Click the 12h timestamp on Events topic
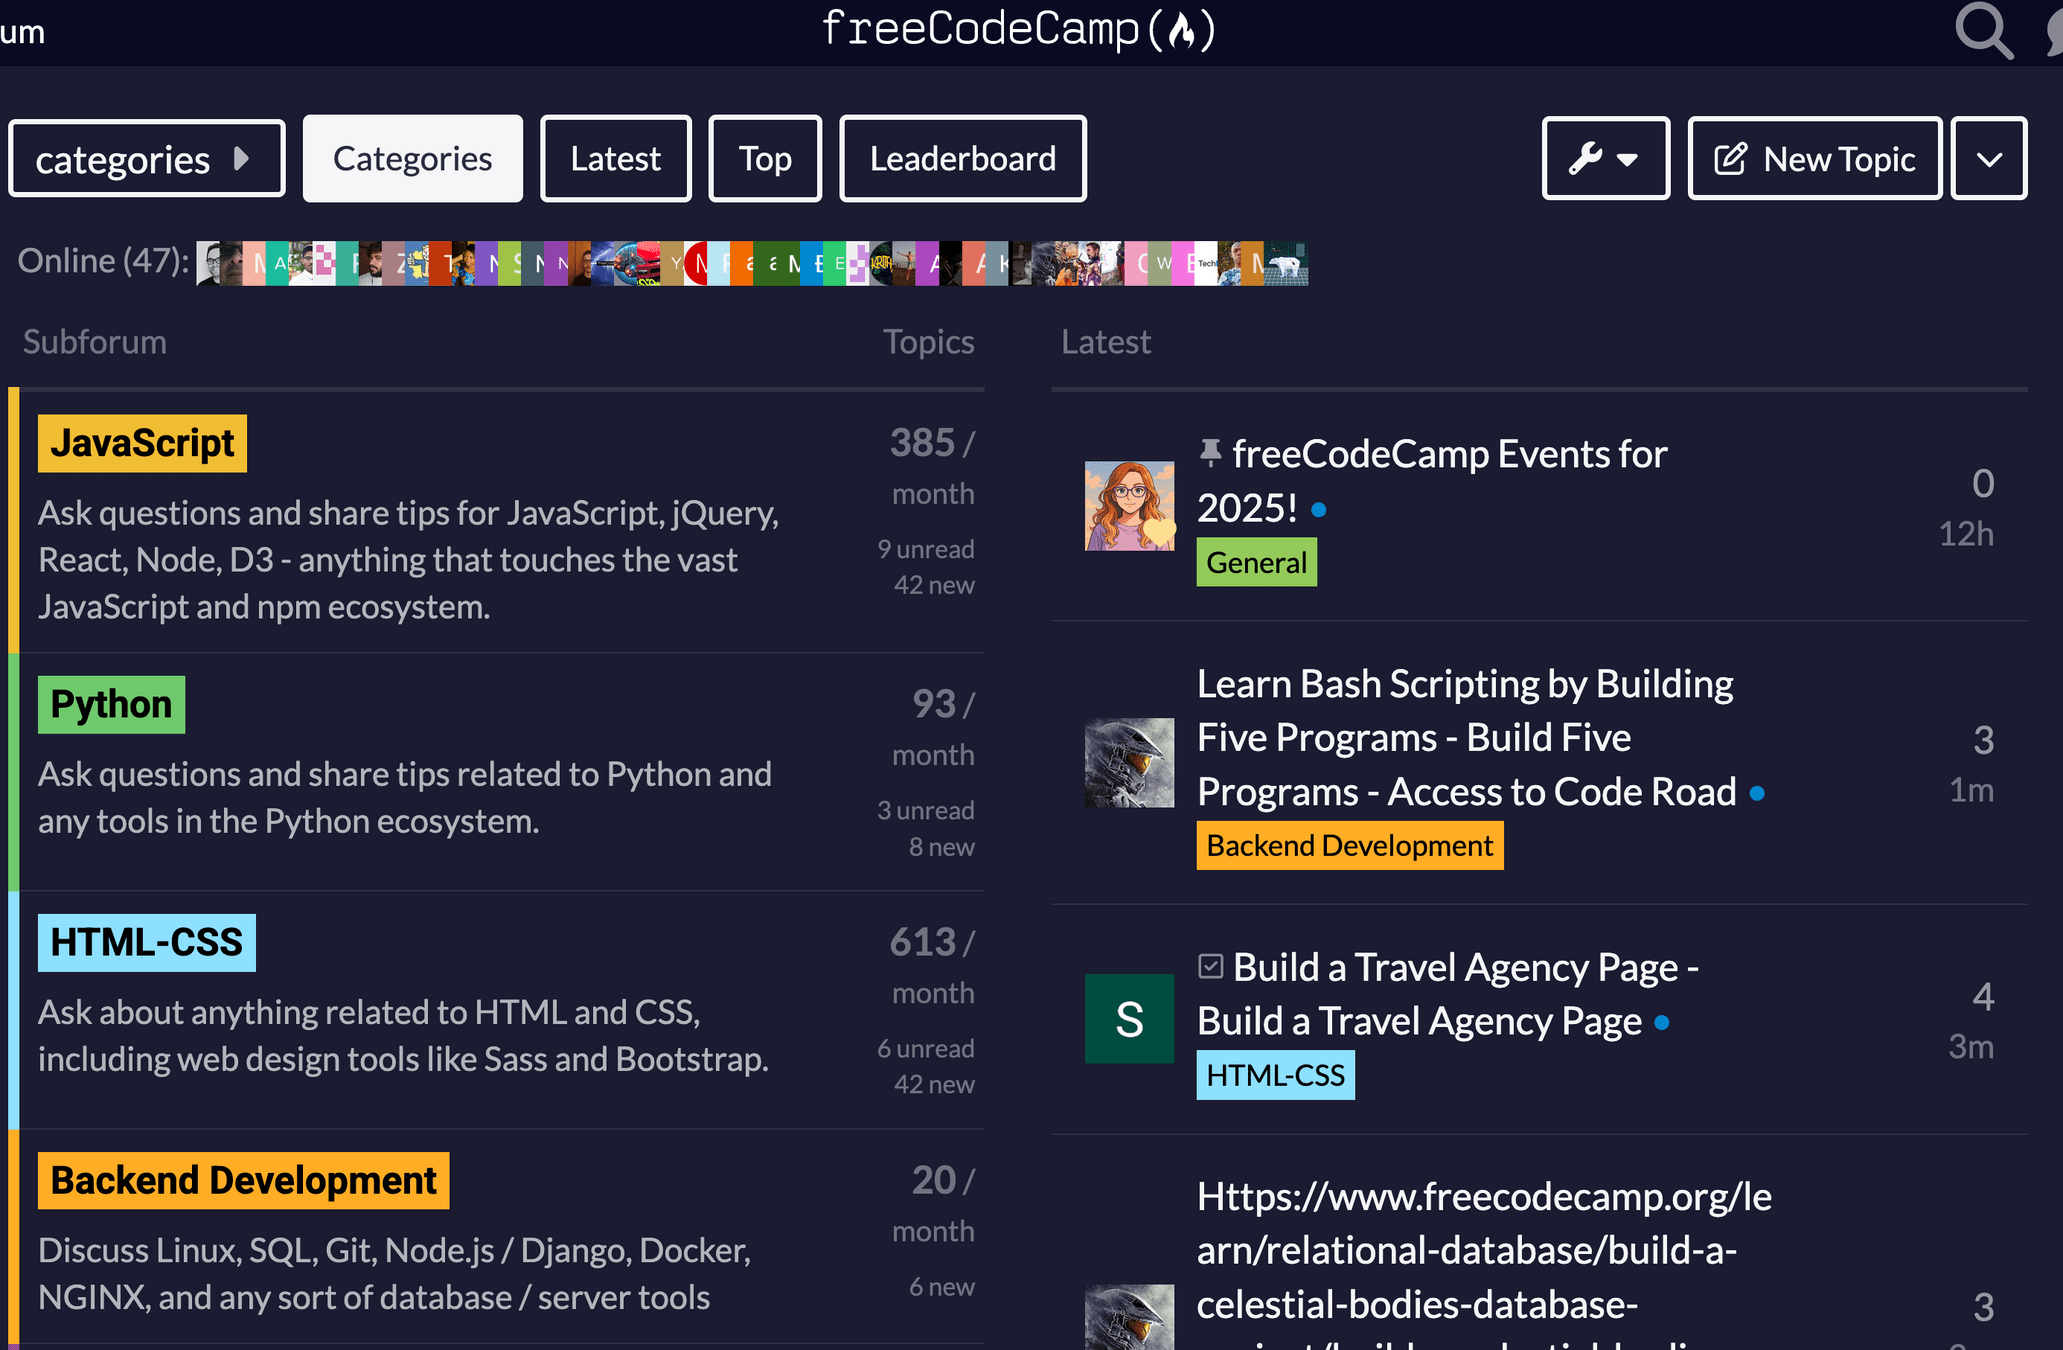This screenshot has height=1350, width=2063. point(1966,534)
